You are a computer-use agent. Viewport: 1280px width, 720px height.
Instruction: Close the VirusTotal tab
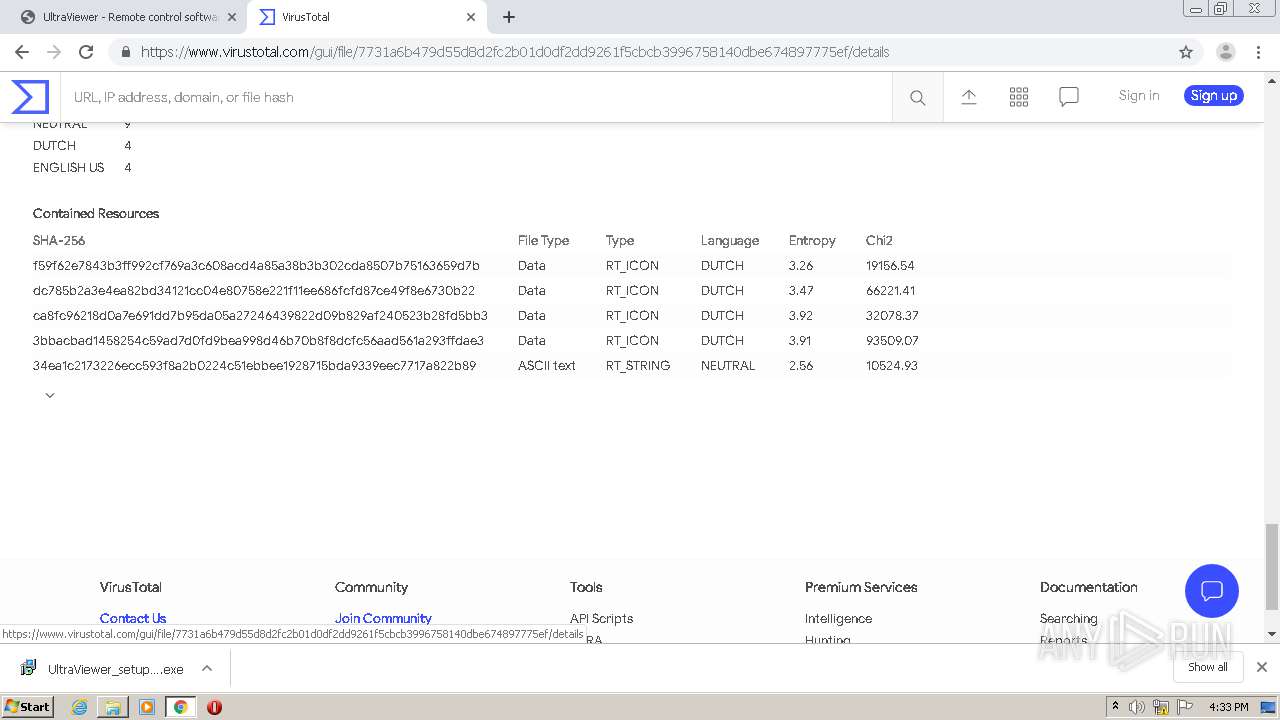[471, 17]
